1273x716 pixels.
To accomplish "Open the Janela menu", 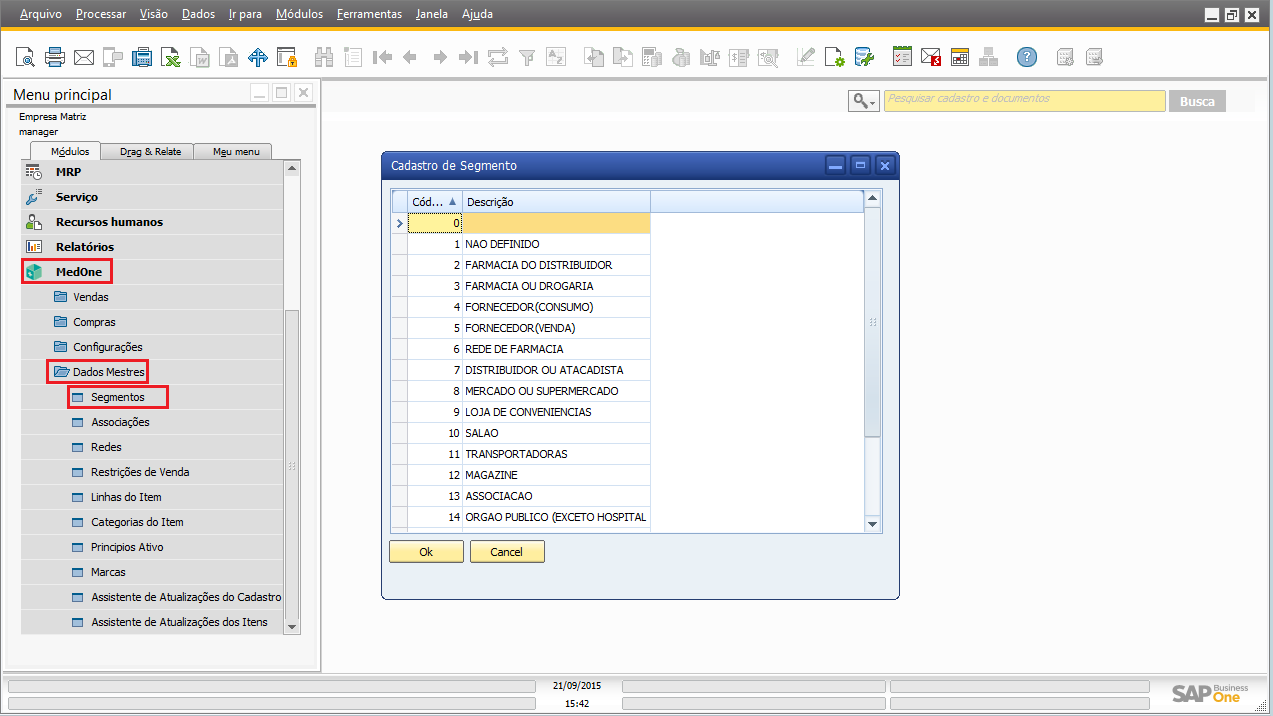I will click(432, 14).
